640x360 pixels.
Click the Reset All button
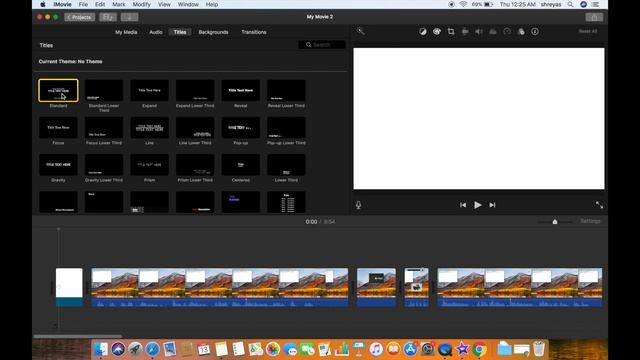[588, 31]
